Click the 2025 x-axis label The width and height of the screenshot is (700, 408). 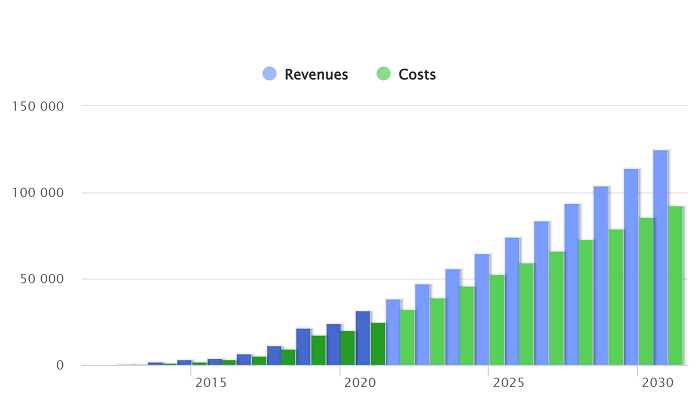click(508, 383)
